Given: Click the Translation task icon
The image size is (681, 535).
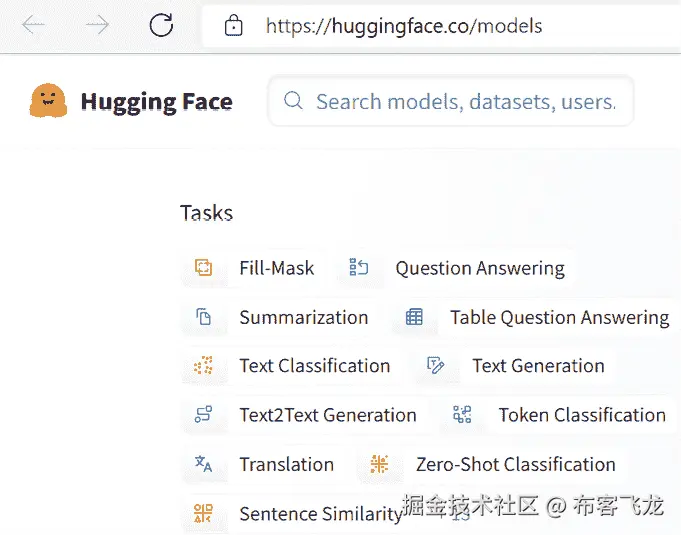Looking at the screenshot, I should click(x=204, y=464).
